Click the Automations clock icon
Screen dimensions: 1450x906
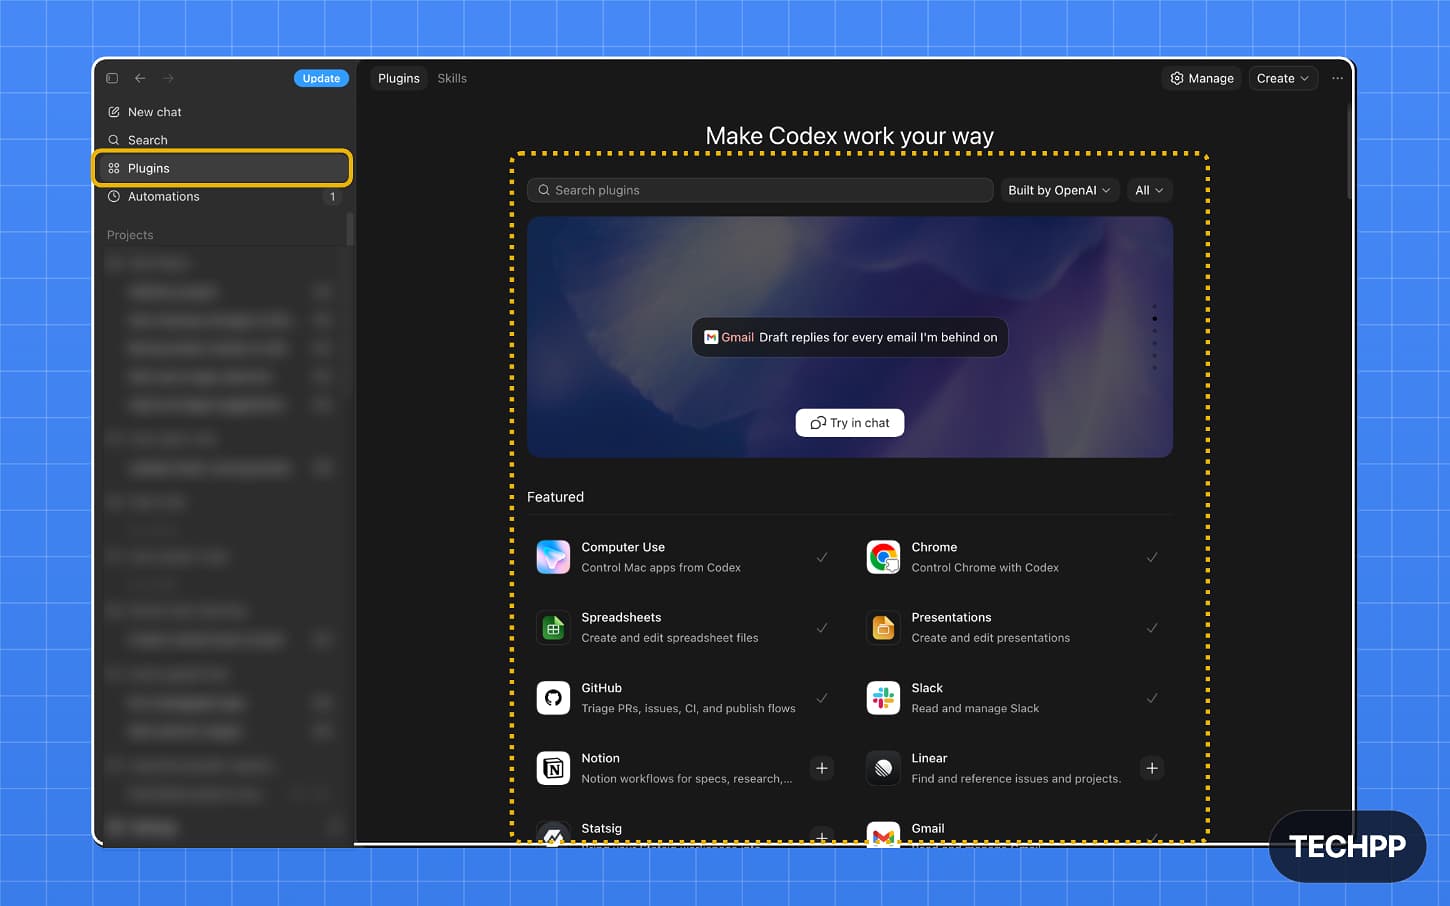[114, 196]
